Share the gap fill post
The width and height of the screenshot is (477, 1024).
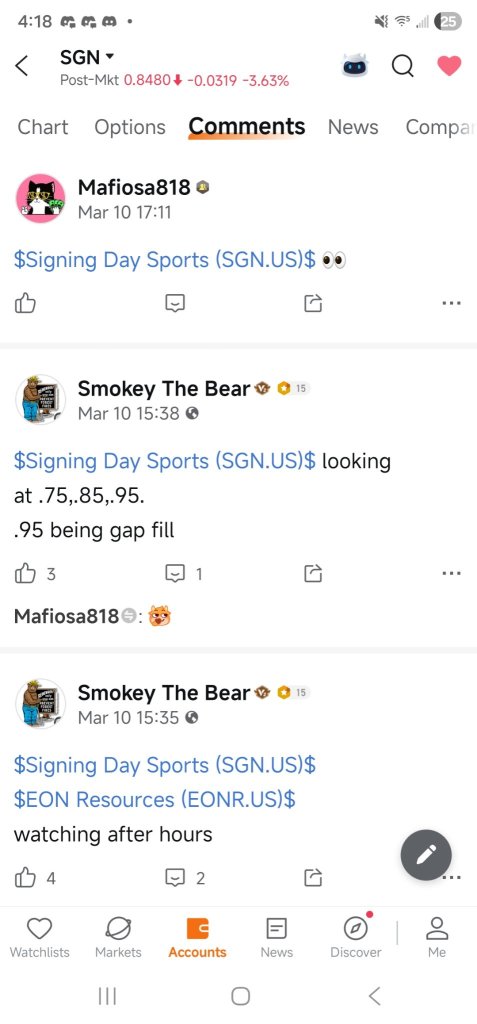(x=313, y=574)
